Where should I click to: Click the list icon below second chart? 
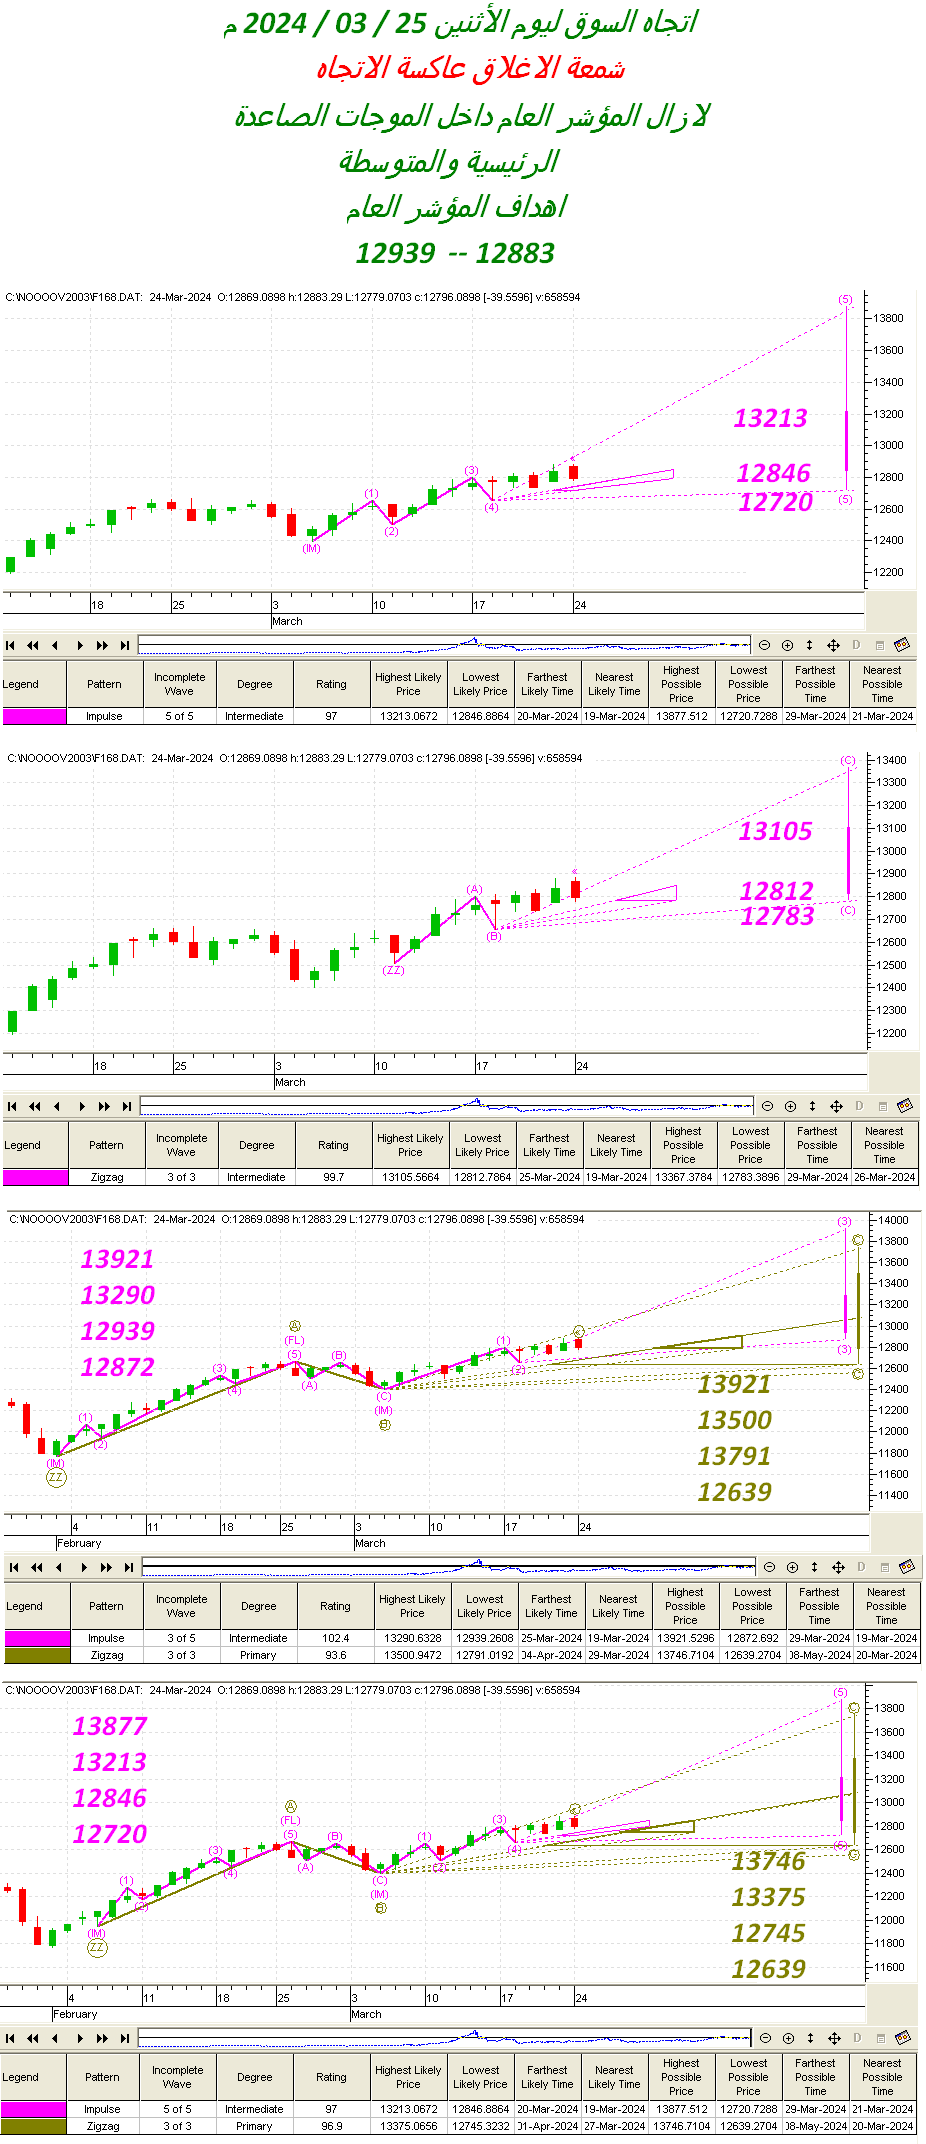[x=883, y=1106]
